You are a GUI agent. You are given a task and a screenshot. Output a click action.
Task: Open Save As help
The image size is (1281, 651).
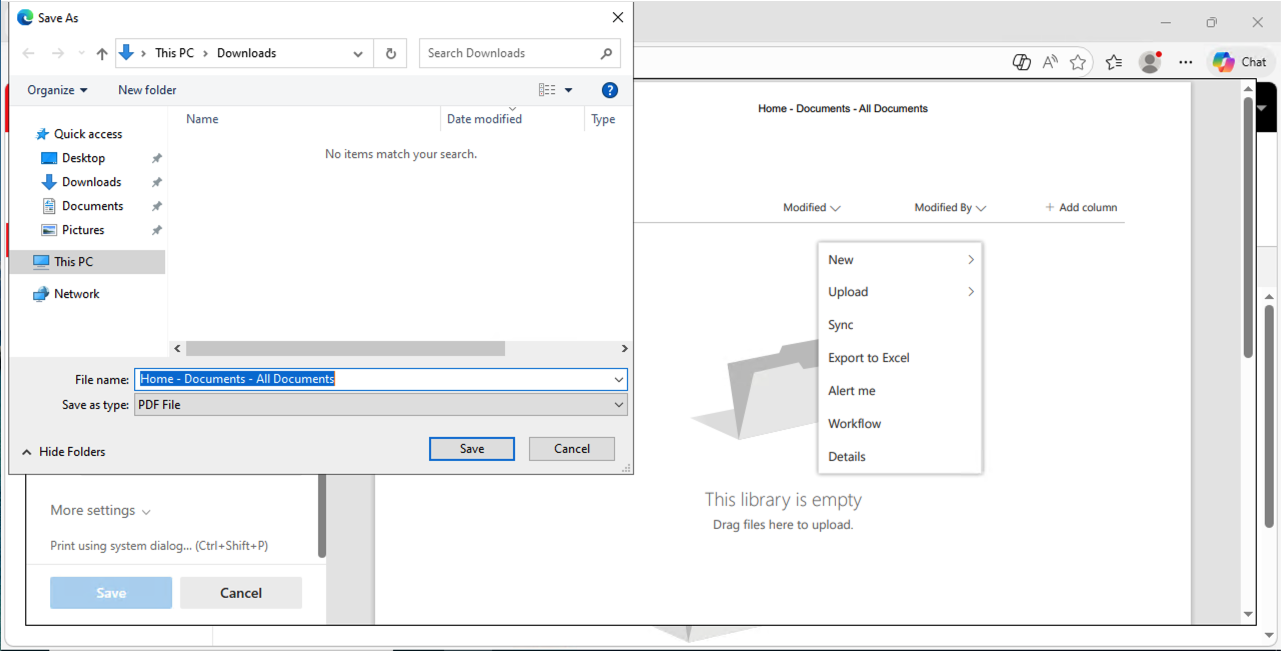tap(610, 90)
